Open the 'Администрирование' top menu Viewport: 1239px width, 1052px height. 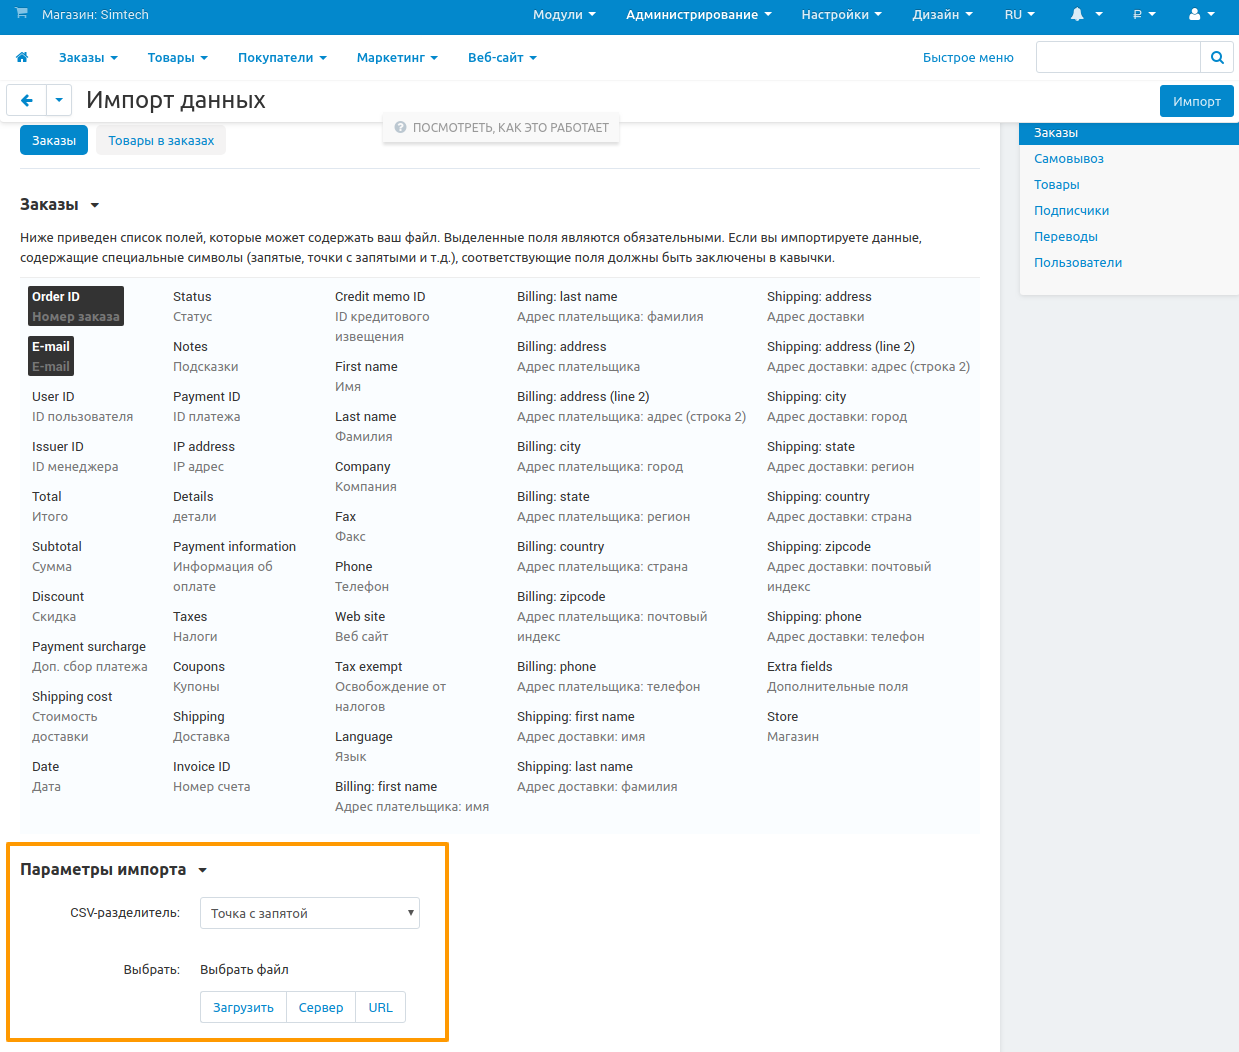click(698, 15)
